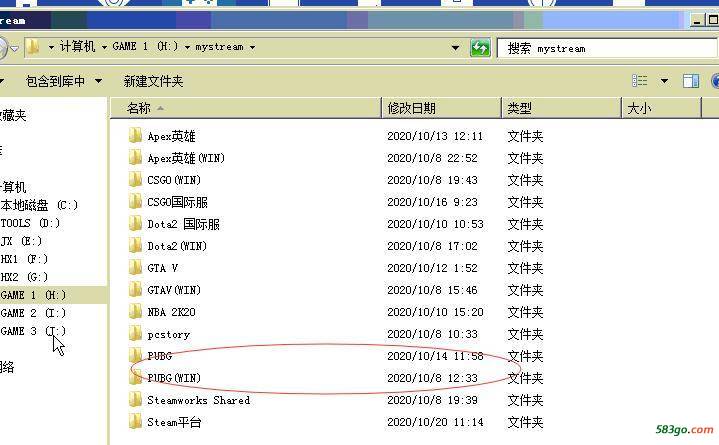Select the PUBG folder name

pos(160,356)
